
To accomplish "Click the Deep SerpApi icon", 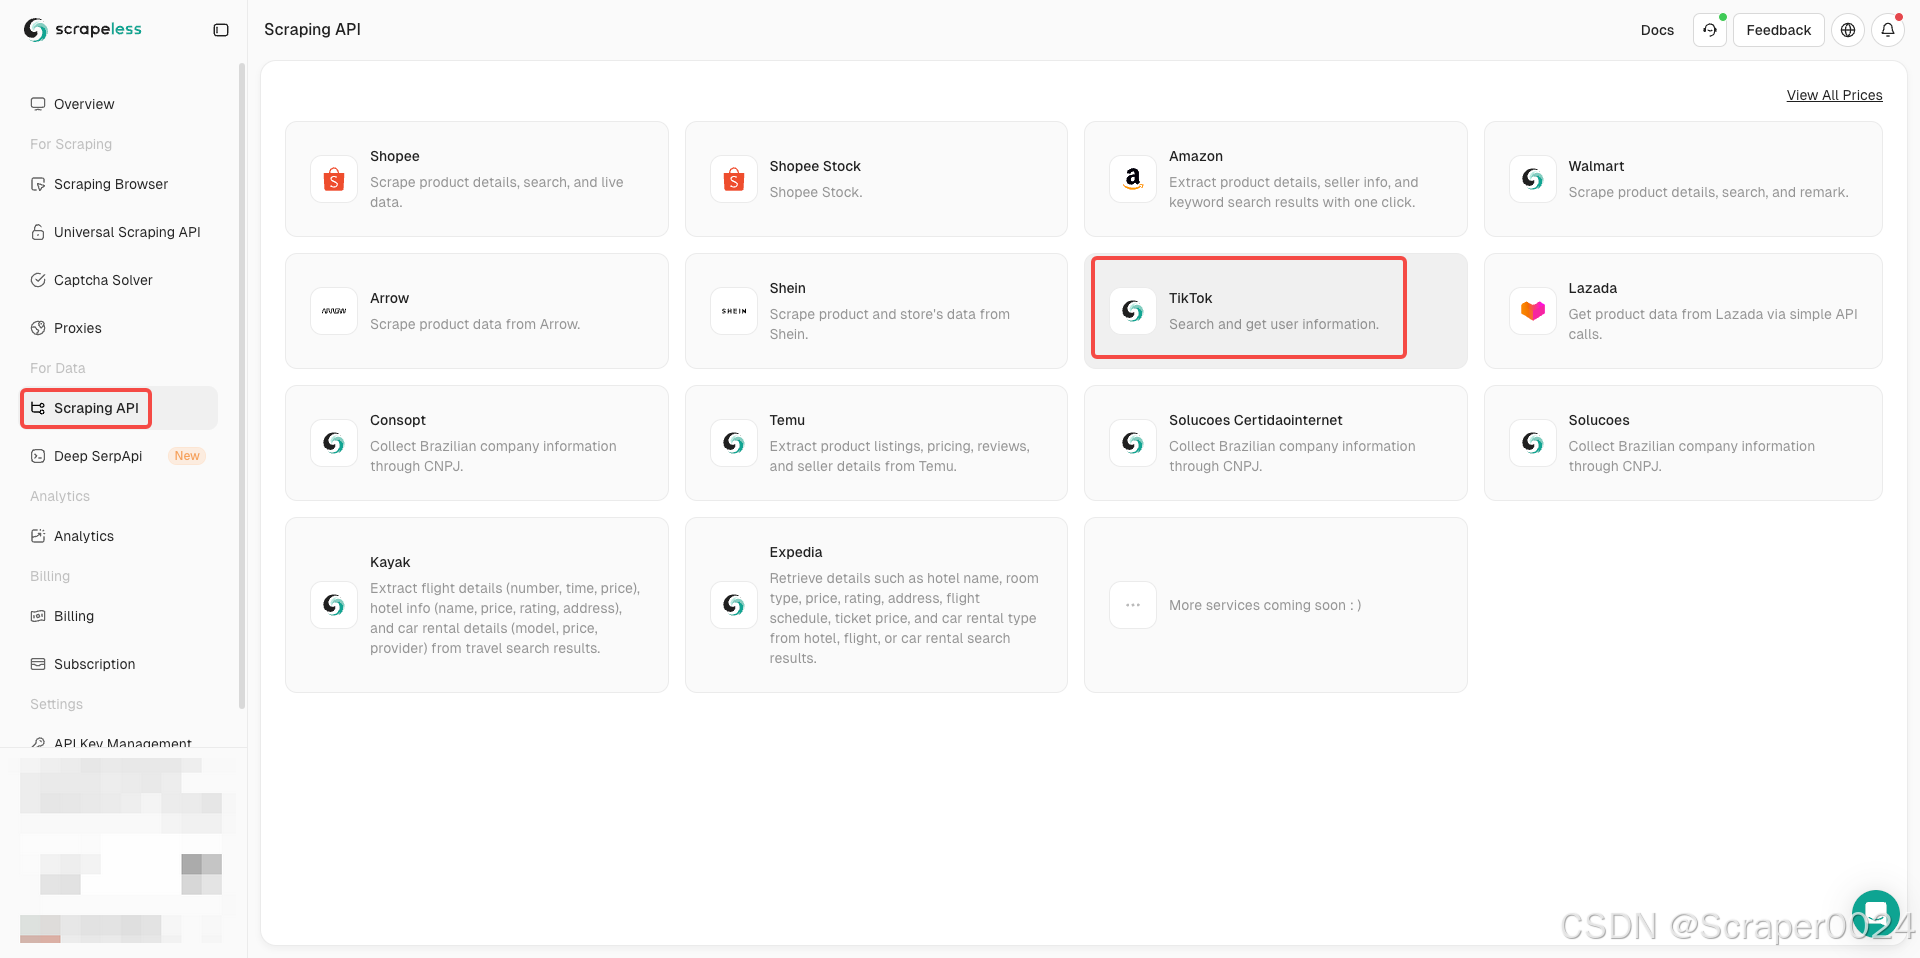I will tap(38, 456).
